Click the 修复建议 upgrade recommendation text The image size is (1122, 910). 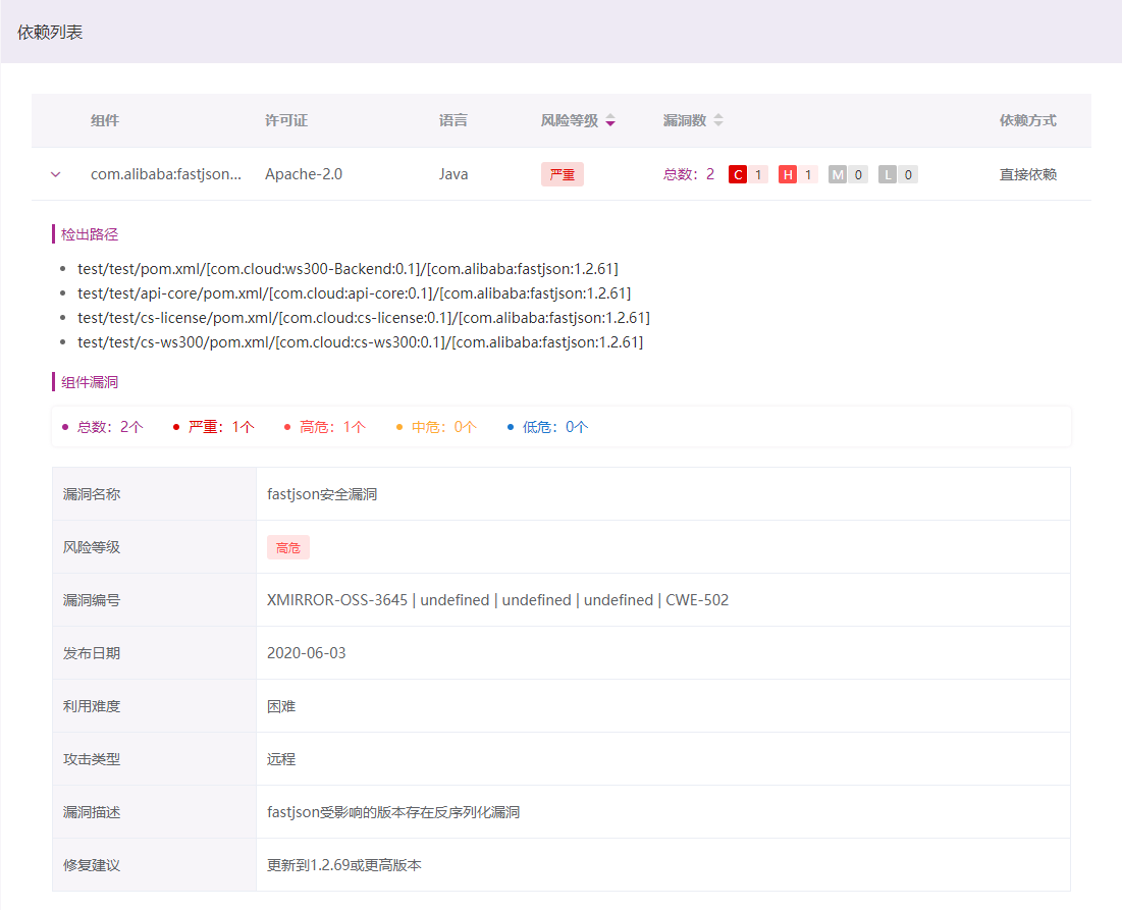(345, 865)
